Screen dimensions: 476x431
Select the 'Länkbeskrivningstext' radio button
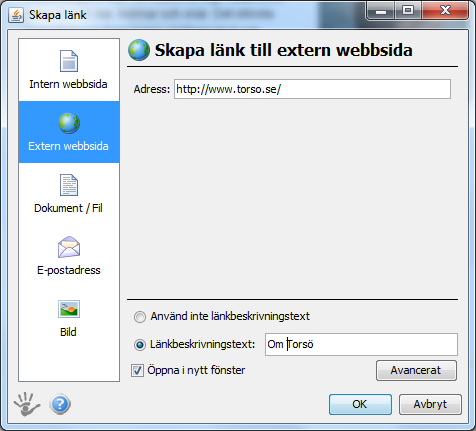pyautogui.click(x=140, y=345)
